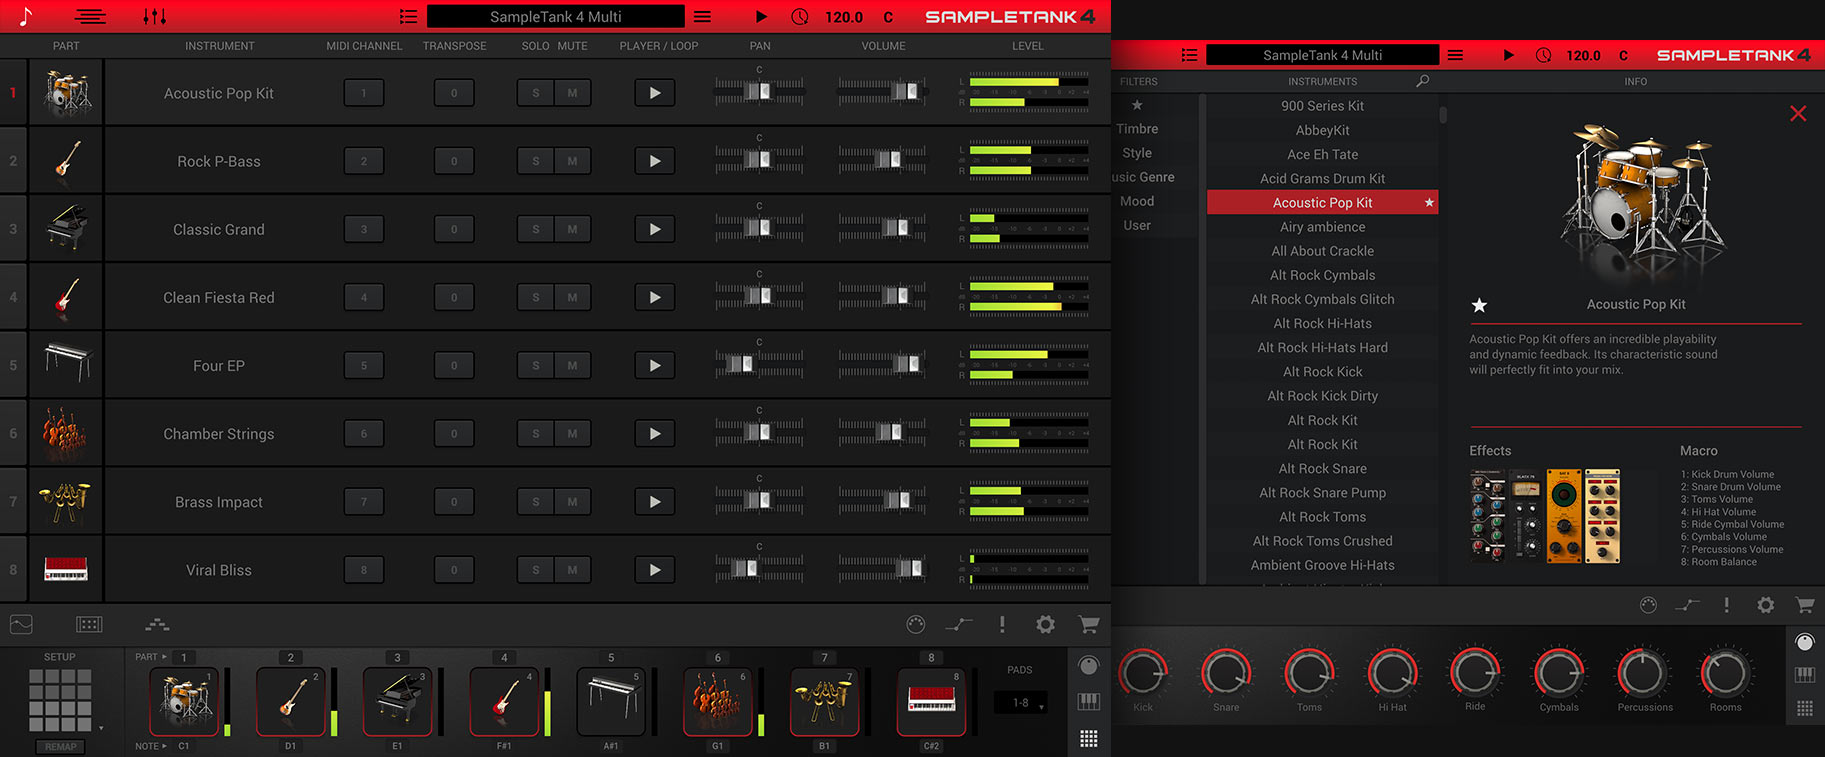Select the Style filter
1825x757 pixels.
point(1137,153)
